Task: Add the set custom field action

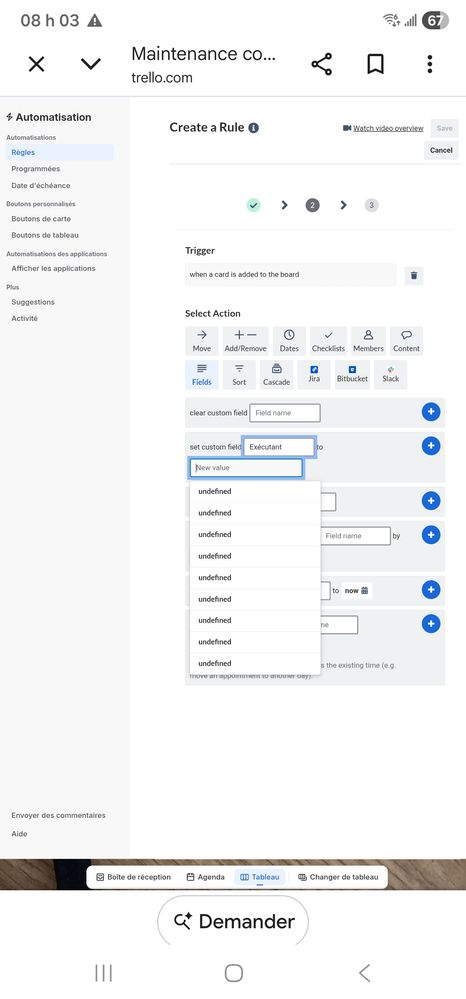Action: point(431,445)
